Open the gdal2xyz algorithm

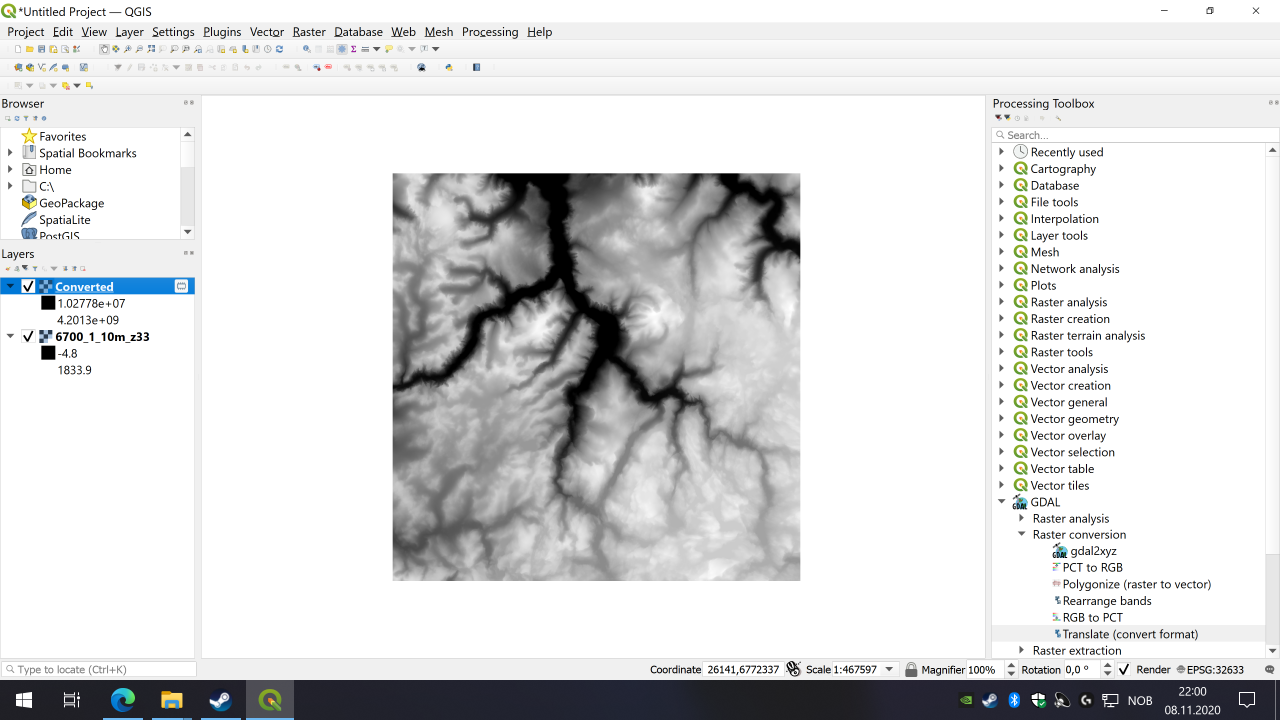1093,551
